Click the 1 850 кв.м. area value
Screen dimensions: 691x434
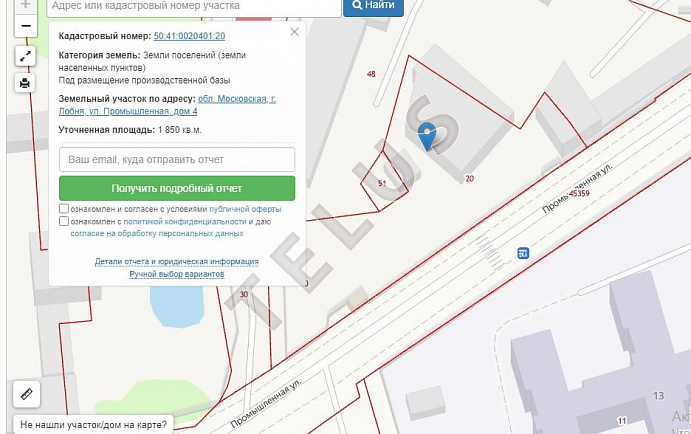click(x=179, y=130)
